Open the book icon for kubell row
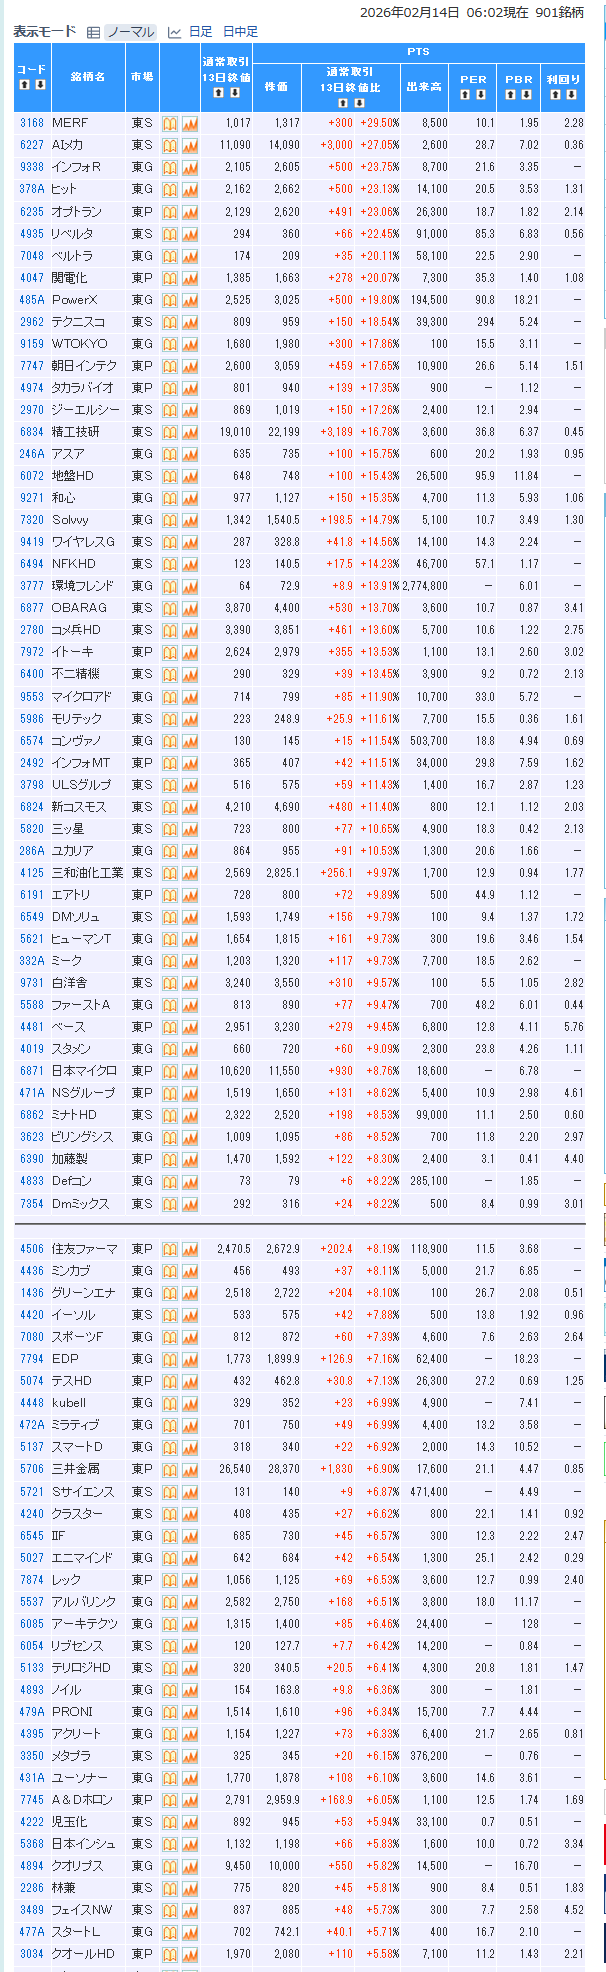Image resolution: width=606 pixels, height=1972 pixels. 170,1403
